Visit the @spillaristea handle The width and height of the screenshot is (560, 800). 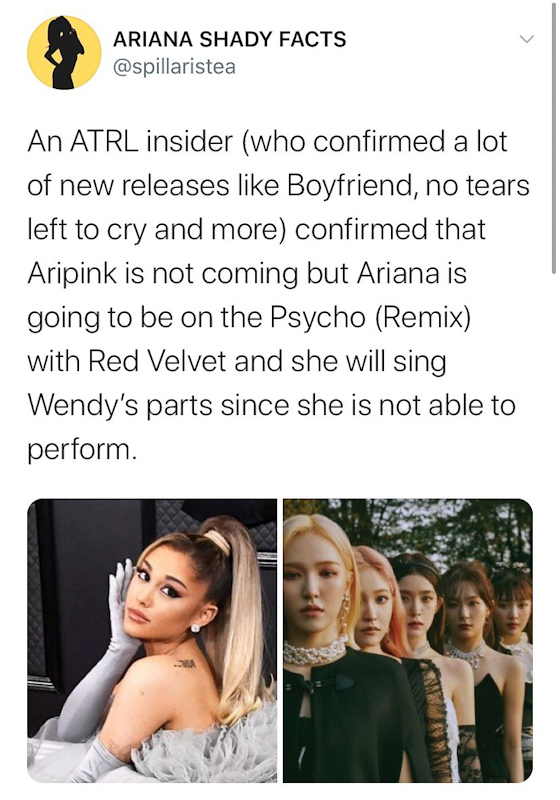(174, 67)
